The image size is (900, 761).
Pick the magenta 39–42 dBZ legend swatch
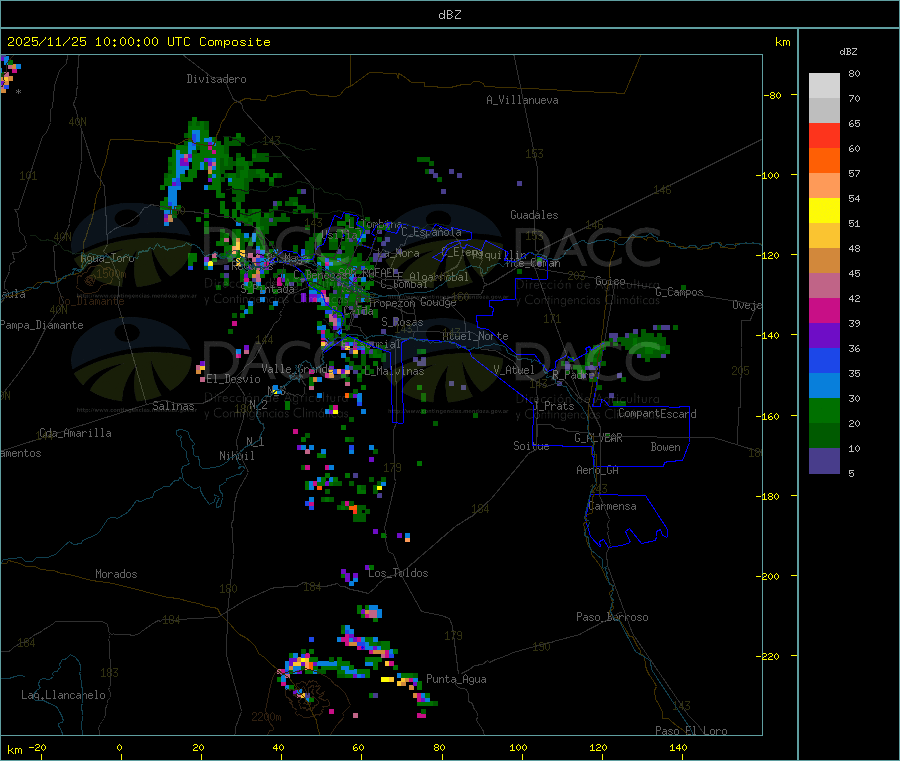point(824,310)
